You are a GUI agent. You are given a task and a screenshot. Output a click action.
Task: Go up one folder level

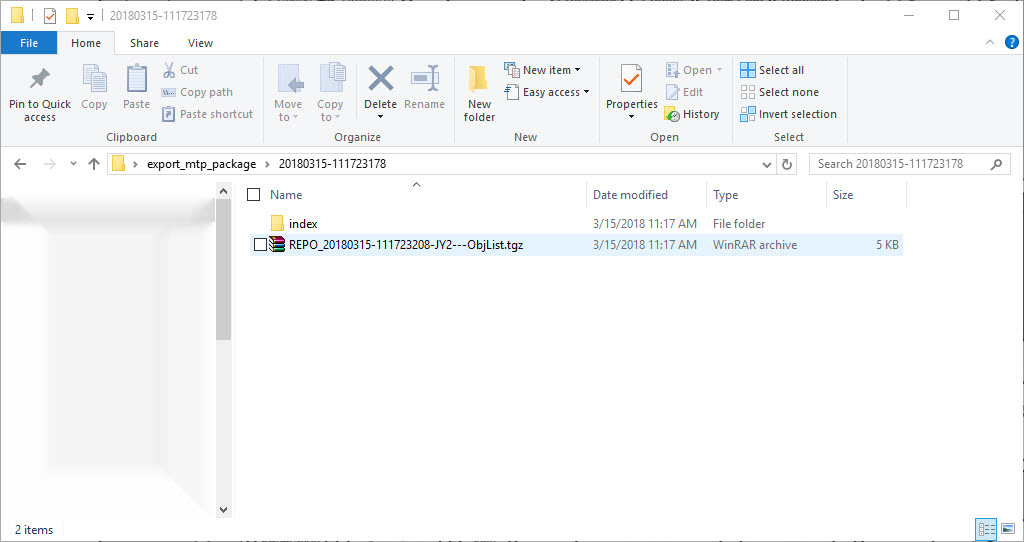[94, 164]
